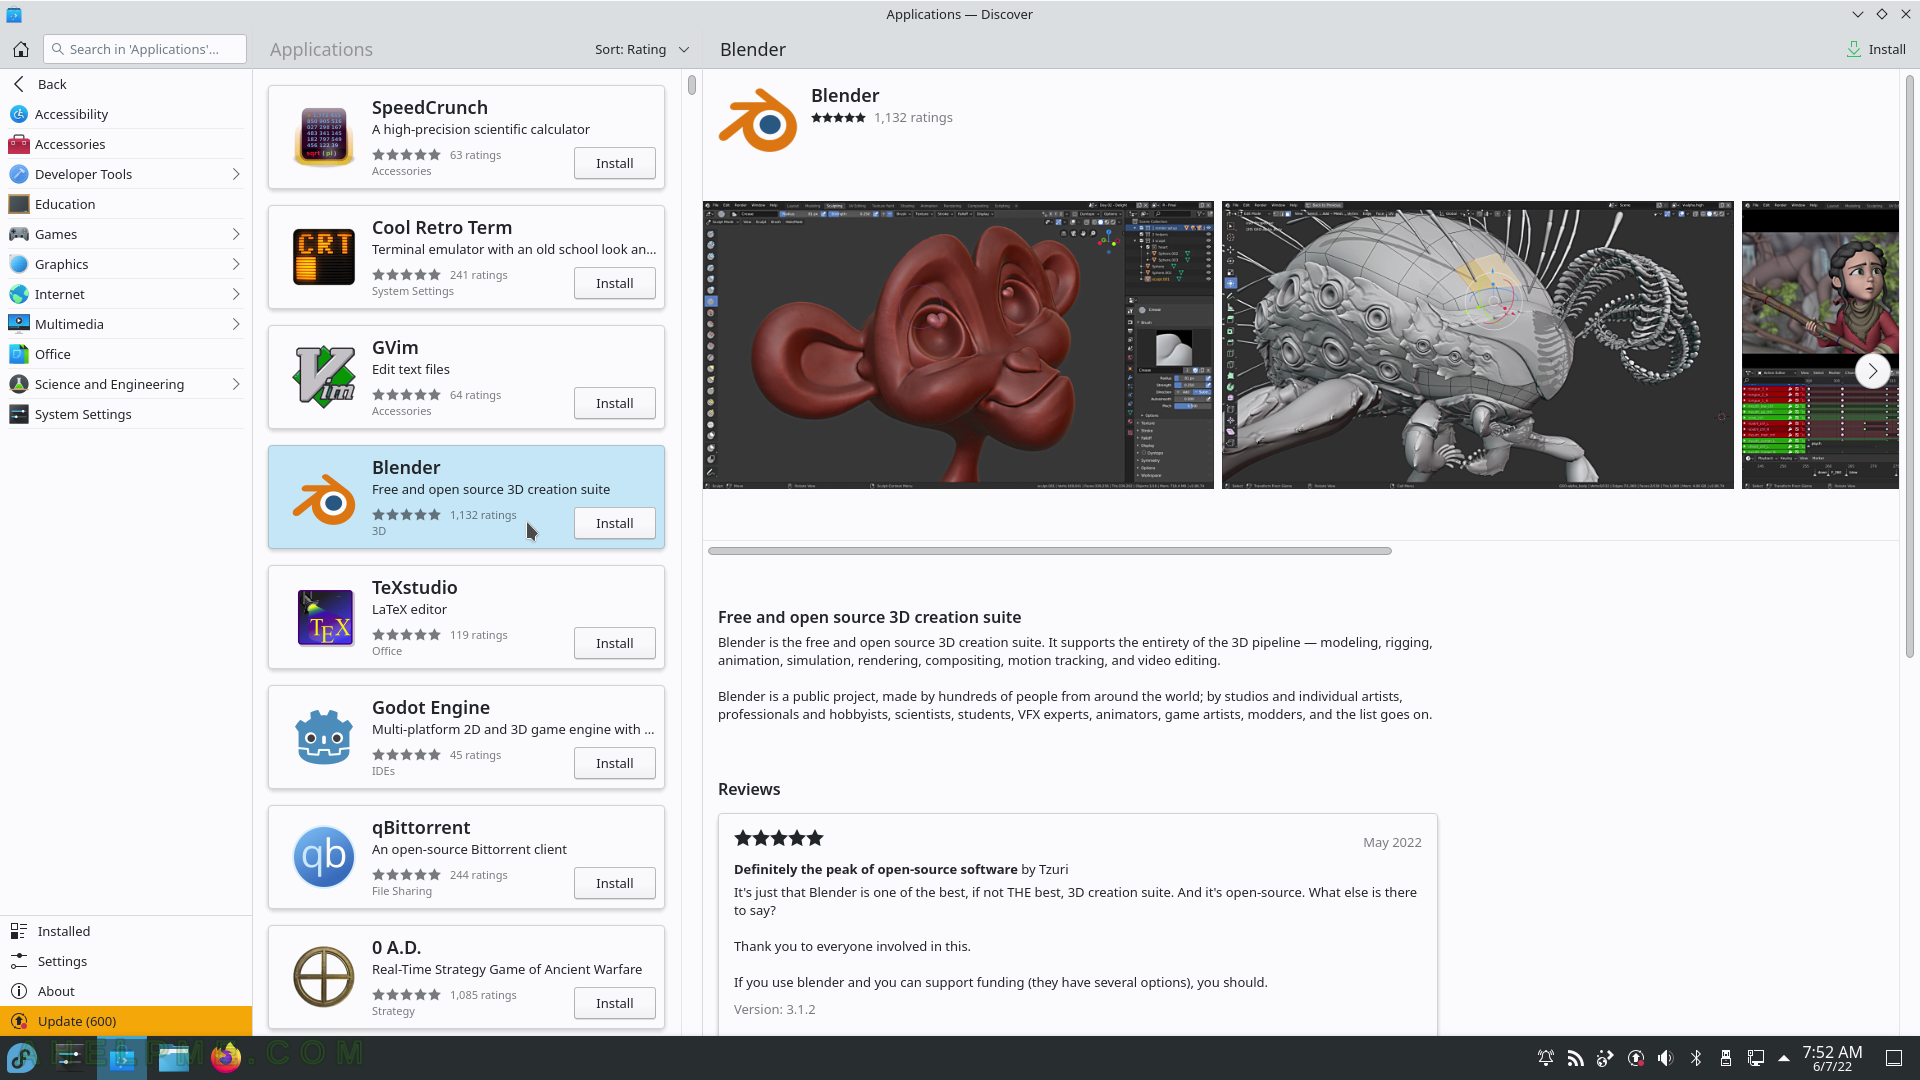Viewport: 1920px width, 1080px height.
Task: Open notifications bell in system tray
Action: (x=1545, y=1058)
